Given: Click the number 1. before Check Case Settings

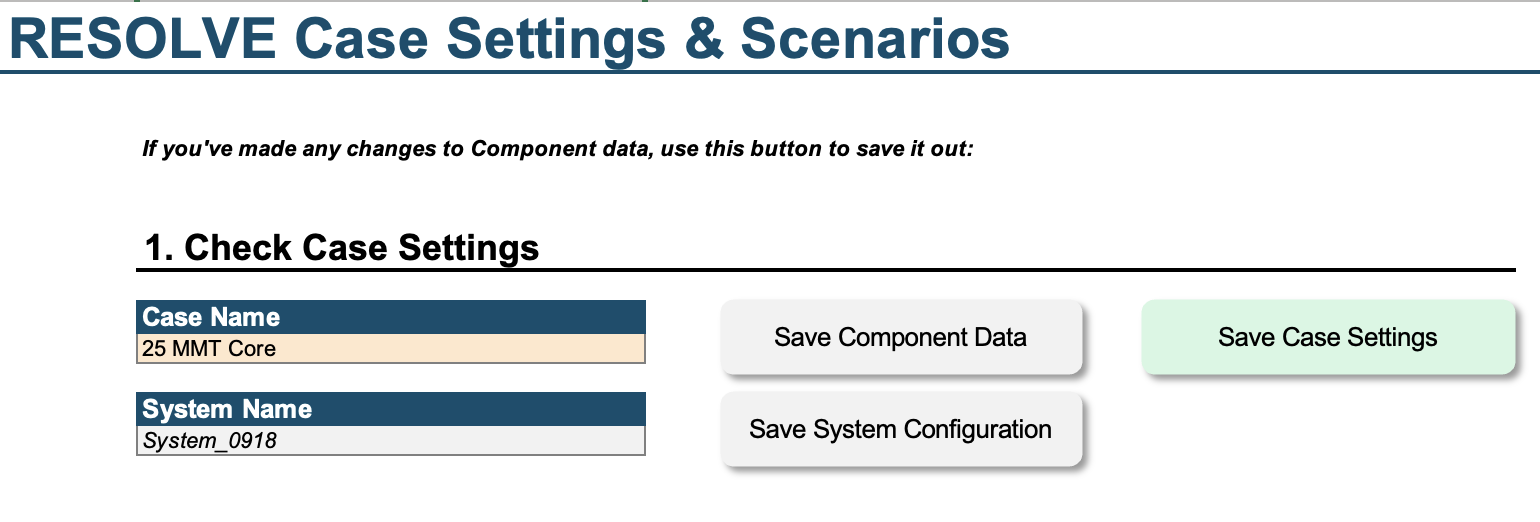Looking at the screenshot, I should pos(160,247).
